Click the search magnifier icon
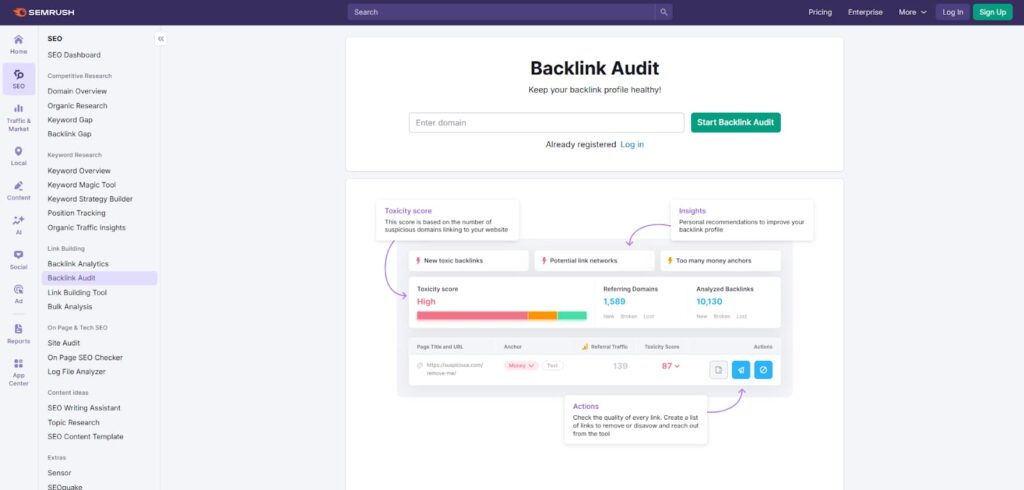Image resolution: width=1024 pixels, height=490 pixels. [664, 12]
